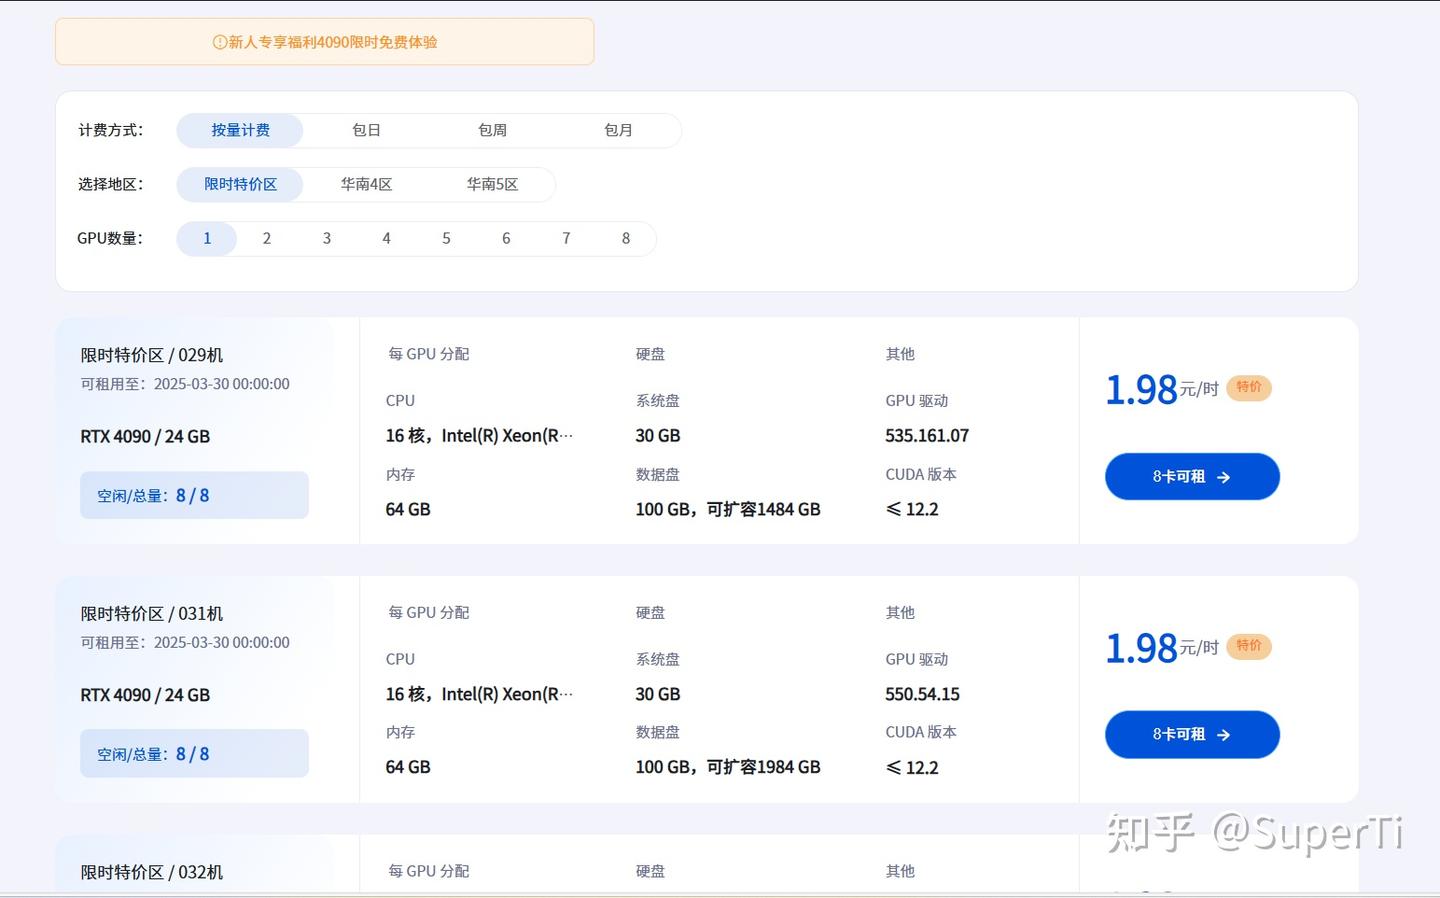
Task: Select GPU quantity 1
Action: click(x=206, y=238)
